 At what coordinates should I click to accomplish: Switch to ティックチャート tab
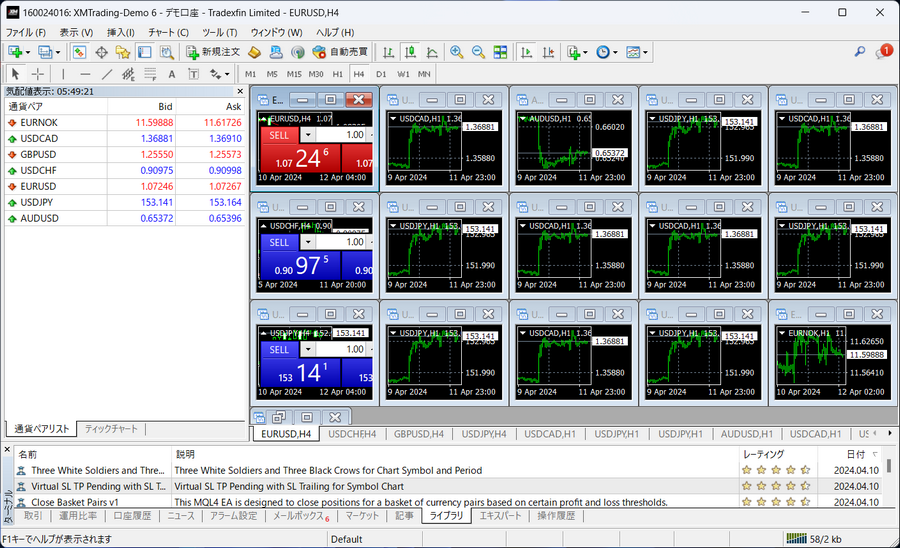pos(111,429)
